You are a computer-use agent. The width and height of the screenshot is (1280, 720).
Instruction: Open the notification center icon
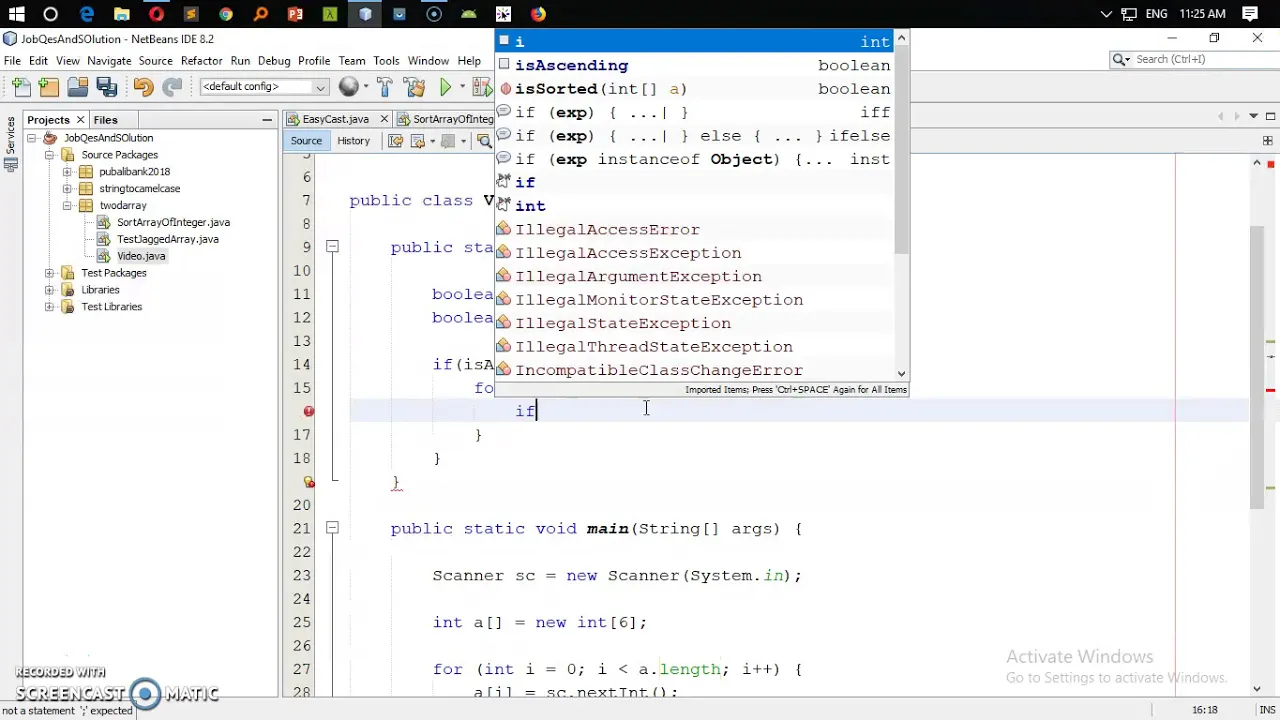point(1250,14)
